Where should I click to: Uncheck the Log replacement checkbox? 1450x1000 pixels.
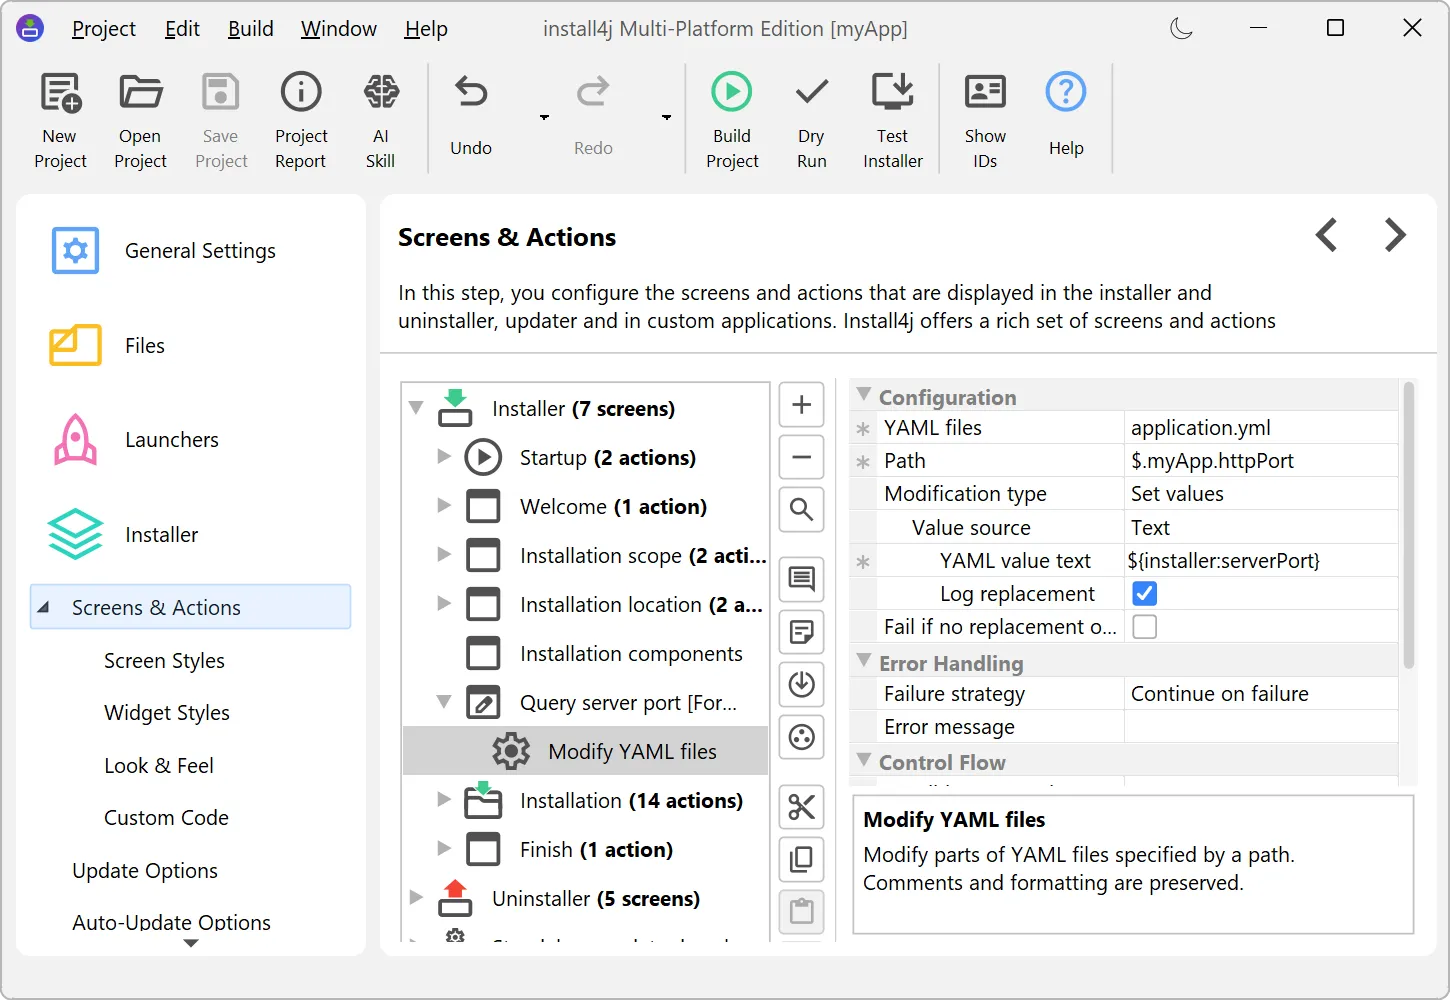click(x=1144, y=594)
